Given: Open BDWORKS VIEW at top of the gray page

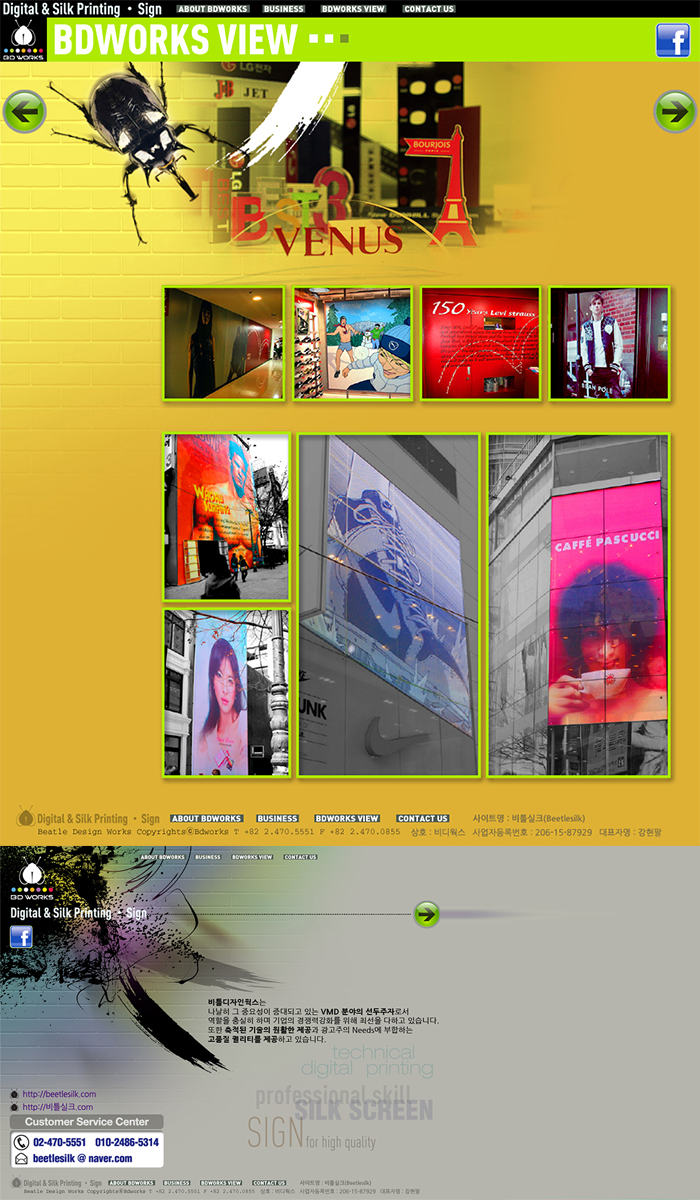Looking at the screenshot, I should pos(252,857).
